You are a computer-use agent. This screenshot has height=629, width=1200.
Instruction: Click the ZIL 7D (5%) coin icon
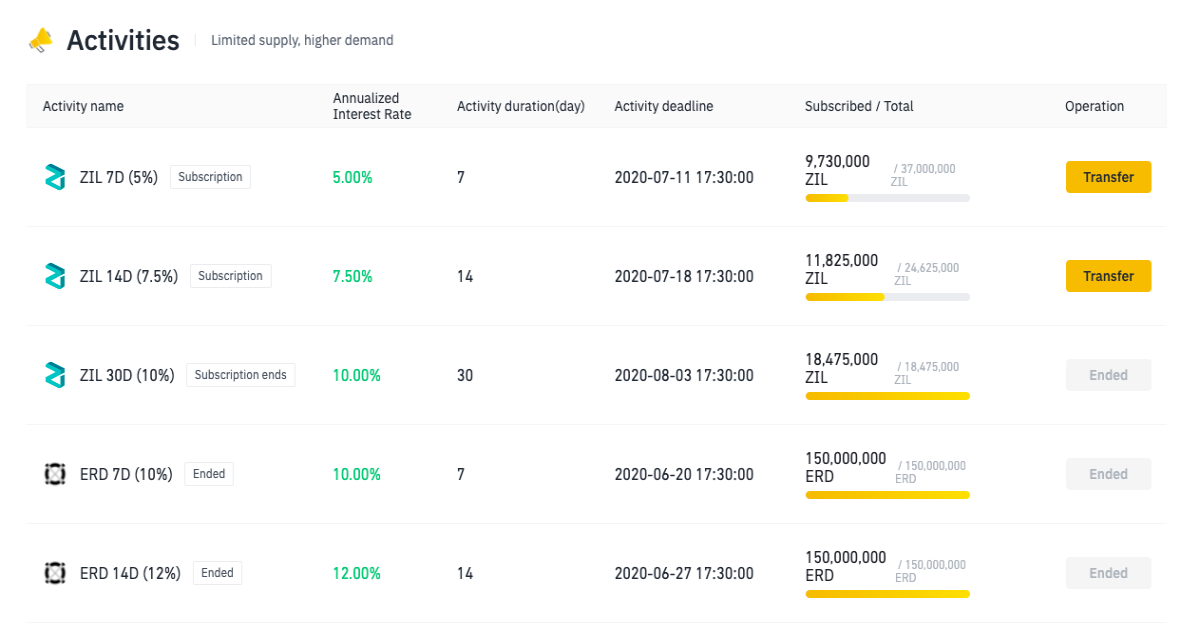point(55,177)
